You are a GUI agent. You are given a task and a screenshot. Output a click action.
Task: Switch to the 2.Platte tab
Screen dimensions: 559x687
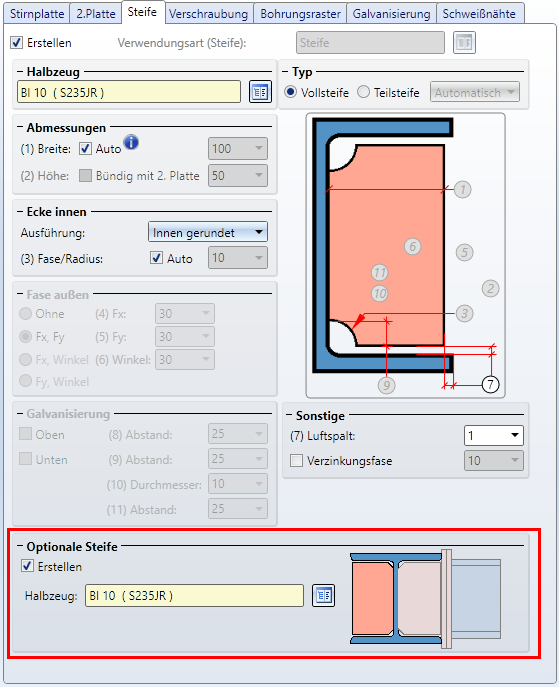96,14
